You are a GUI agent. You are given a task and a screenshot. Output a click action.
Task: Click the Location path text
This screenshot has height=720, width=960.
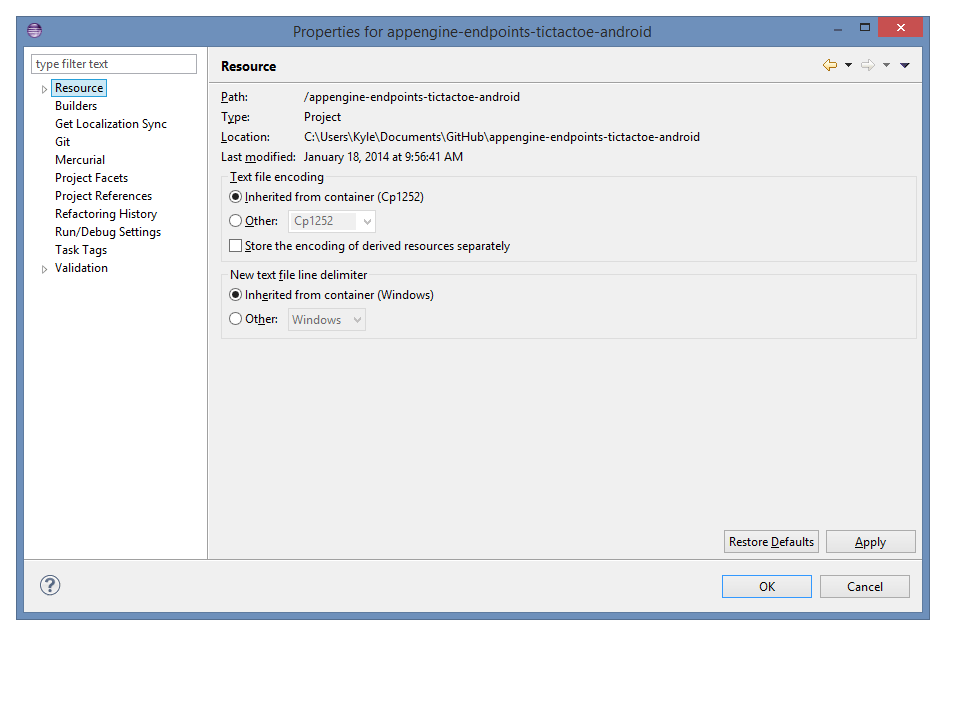click(502, 137)
